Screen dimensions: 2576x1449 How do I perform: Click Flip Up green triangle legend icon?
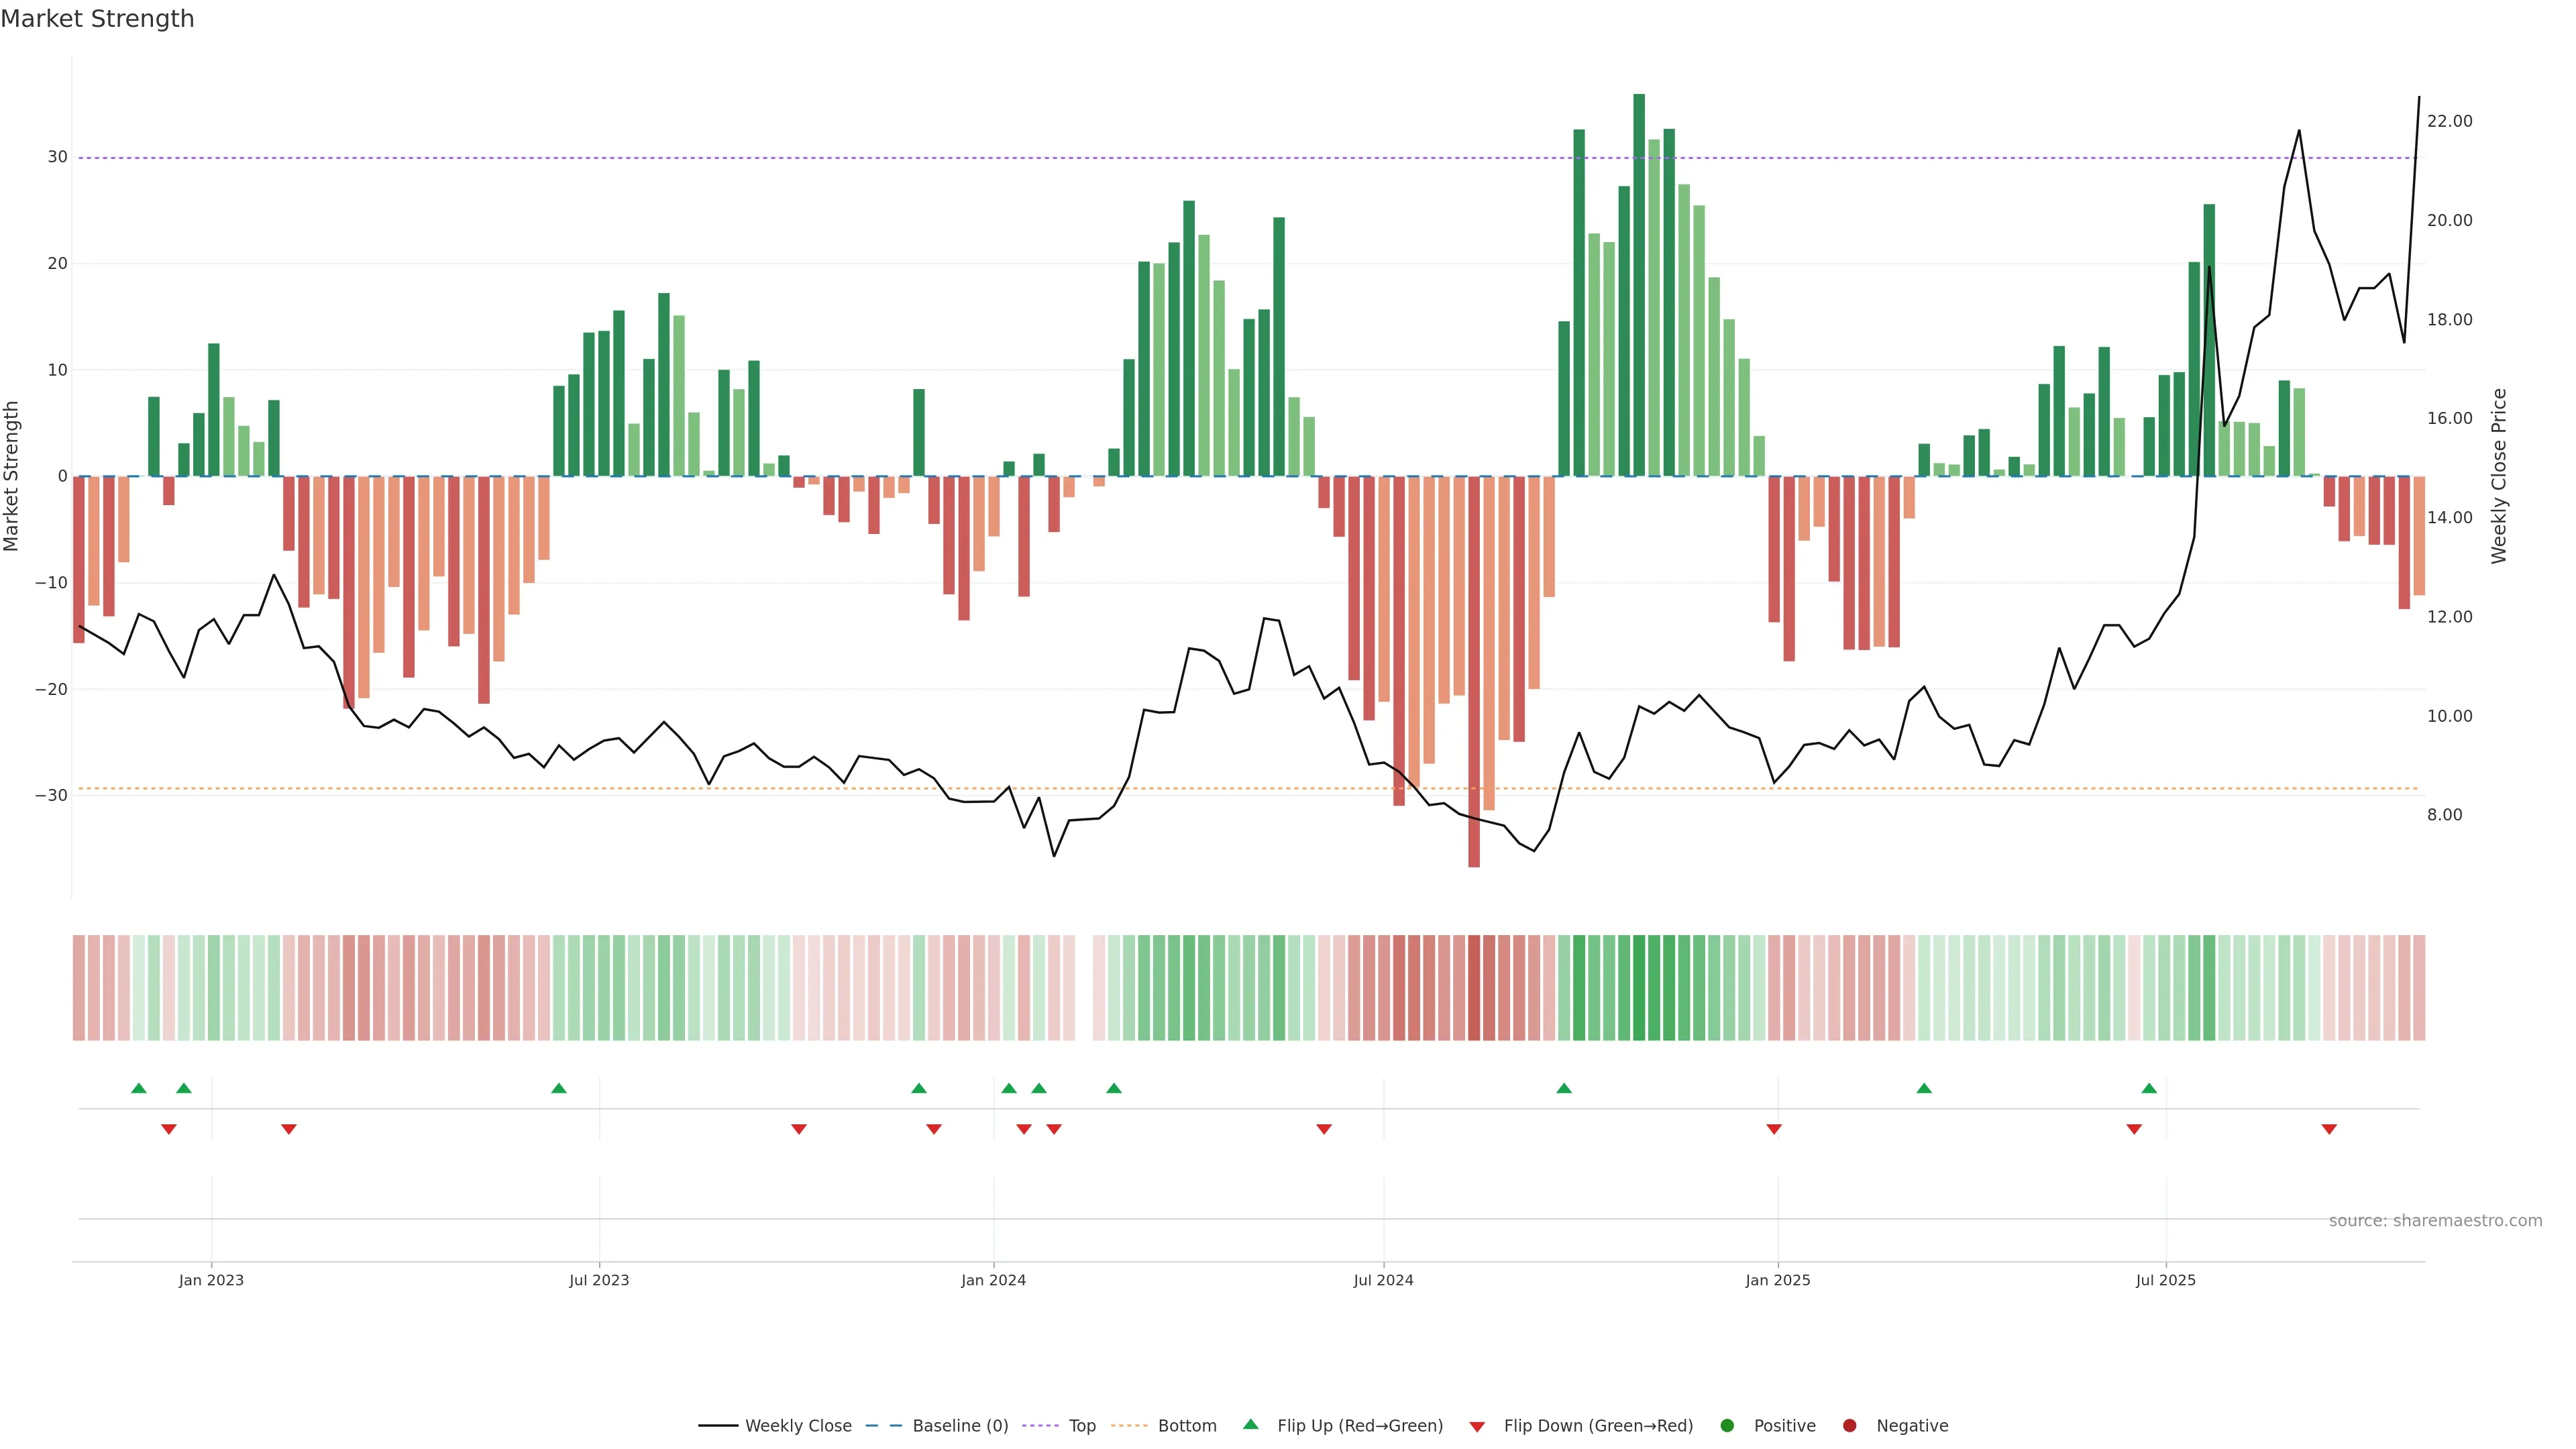tap(1250, 1425)
